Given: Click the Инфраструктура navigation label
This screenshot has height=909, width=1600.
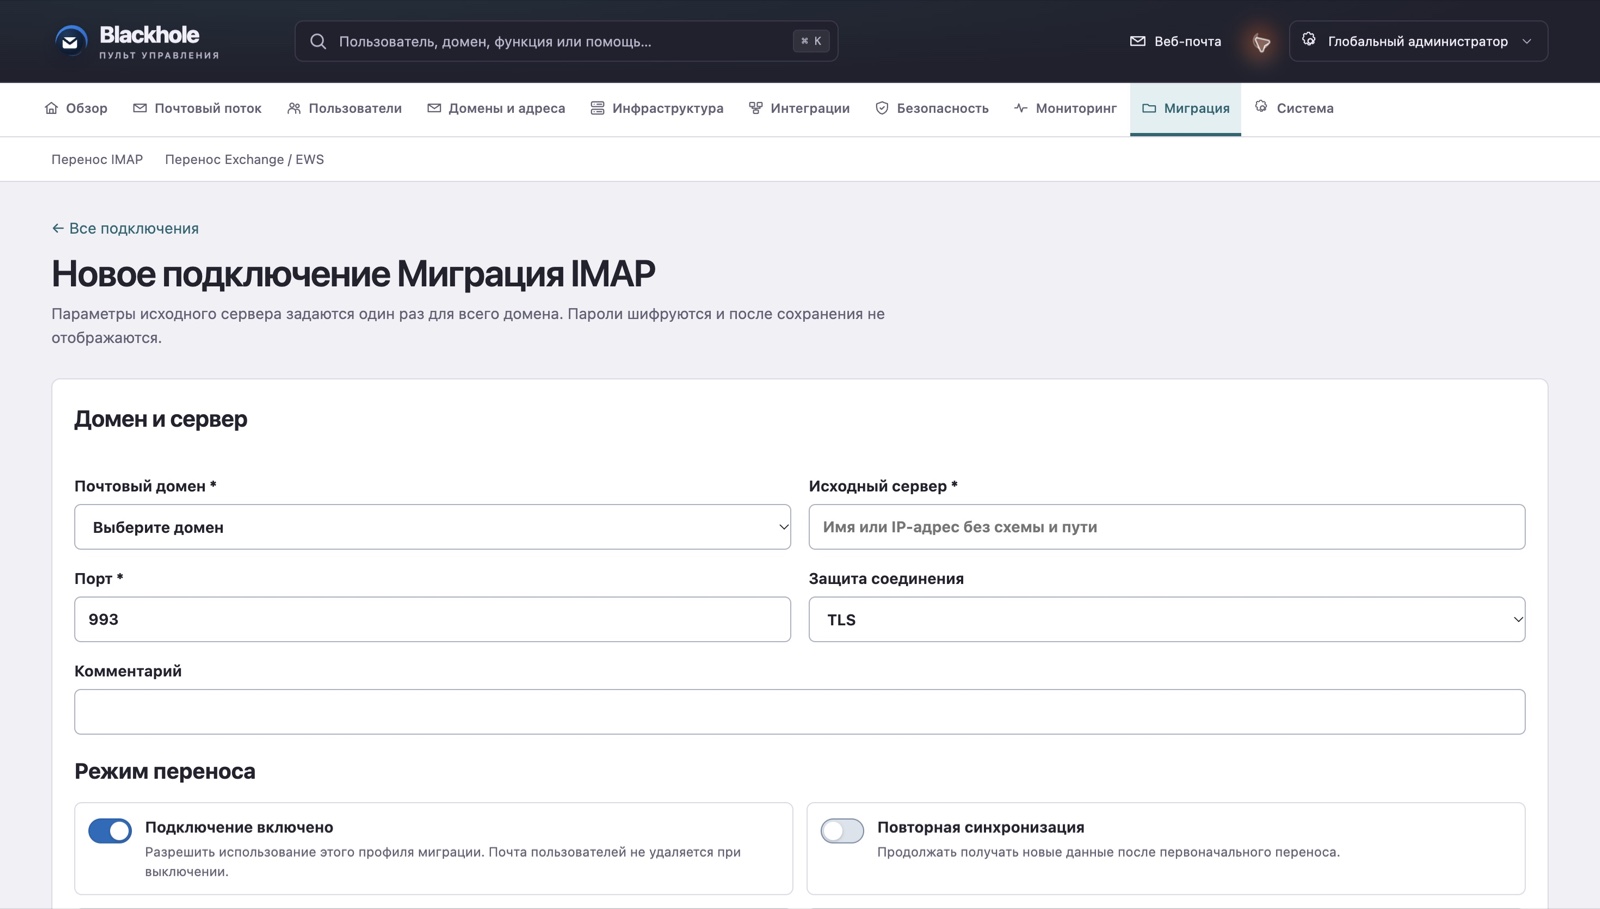Looking at the screenshot, I should coord(668,108).
